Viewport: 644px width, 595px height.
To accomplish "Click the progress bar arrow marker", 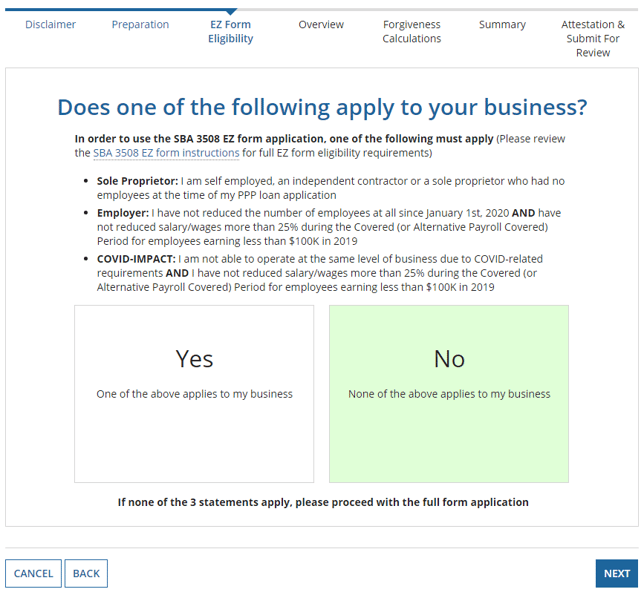I will [231, 11].
